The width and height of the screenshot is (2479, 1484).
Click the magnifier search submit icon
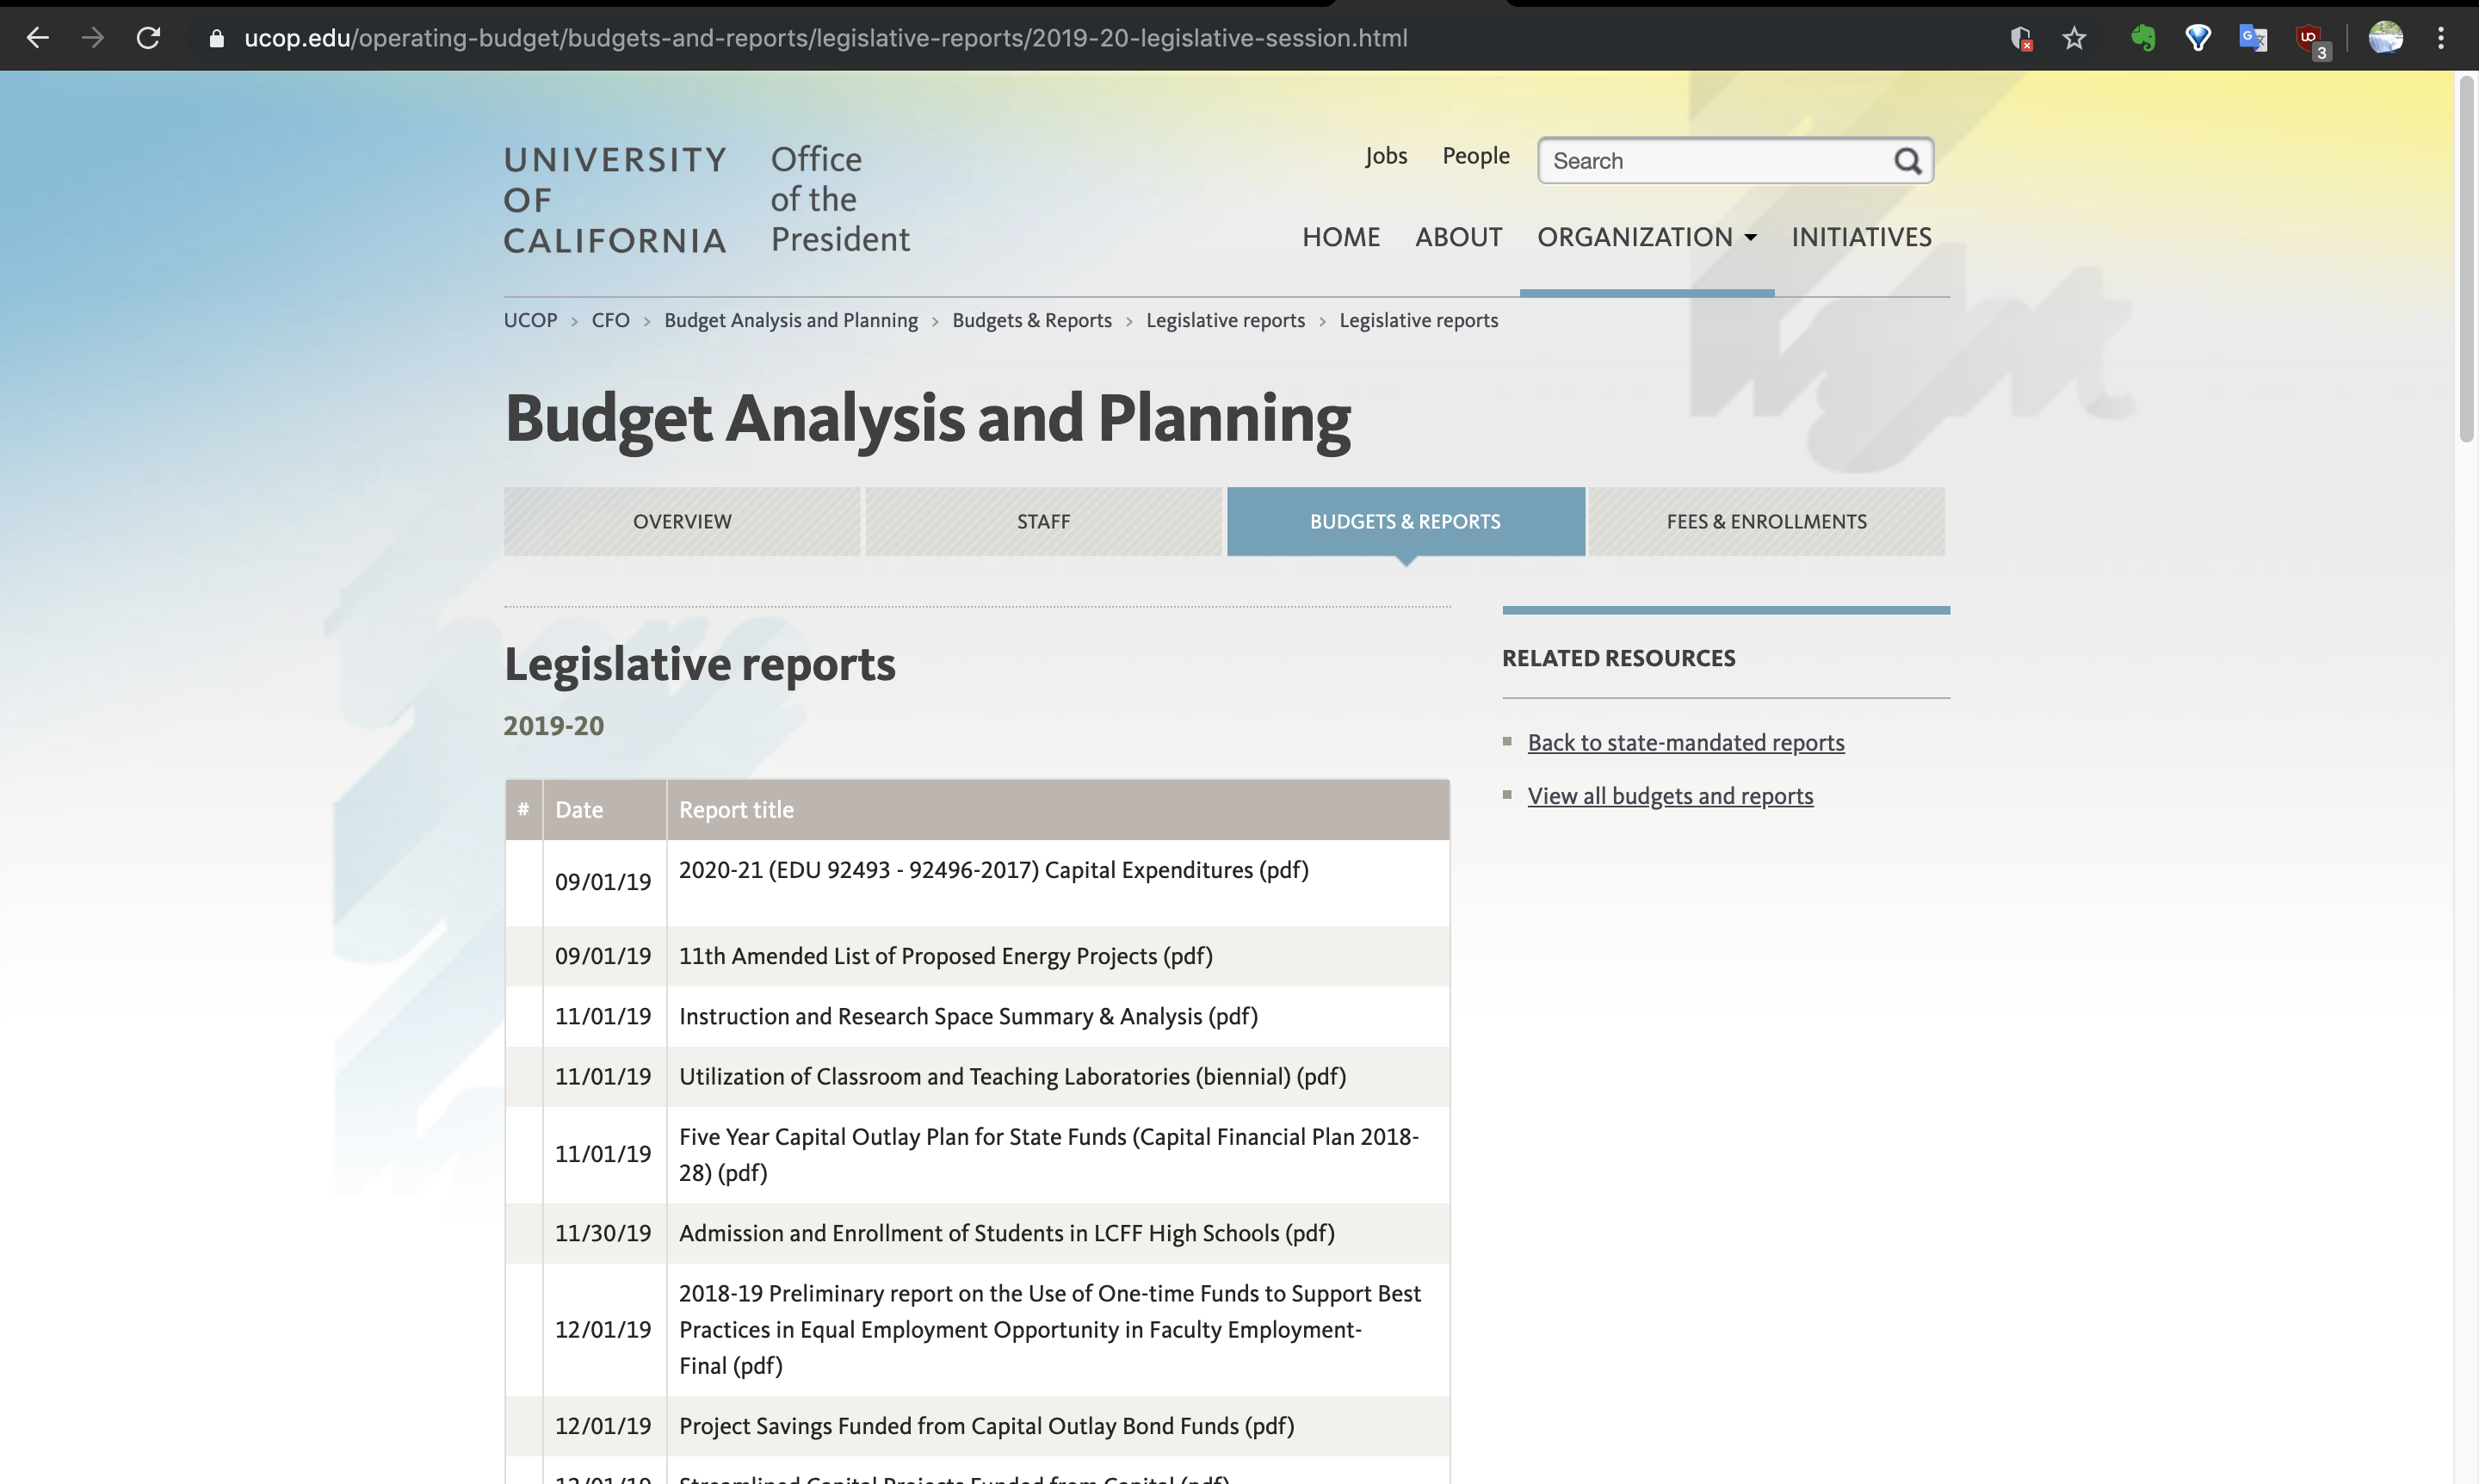coord(1908,161)
